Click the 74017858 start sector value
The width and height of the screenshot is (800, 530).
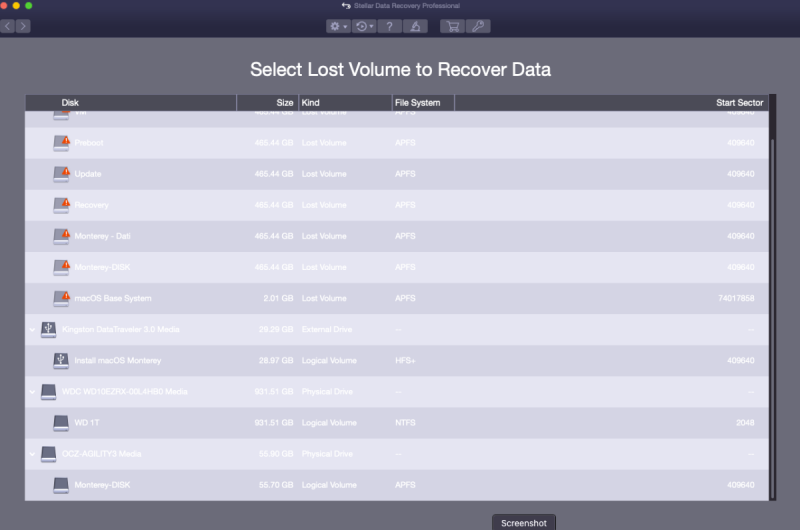pos(736,298)
